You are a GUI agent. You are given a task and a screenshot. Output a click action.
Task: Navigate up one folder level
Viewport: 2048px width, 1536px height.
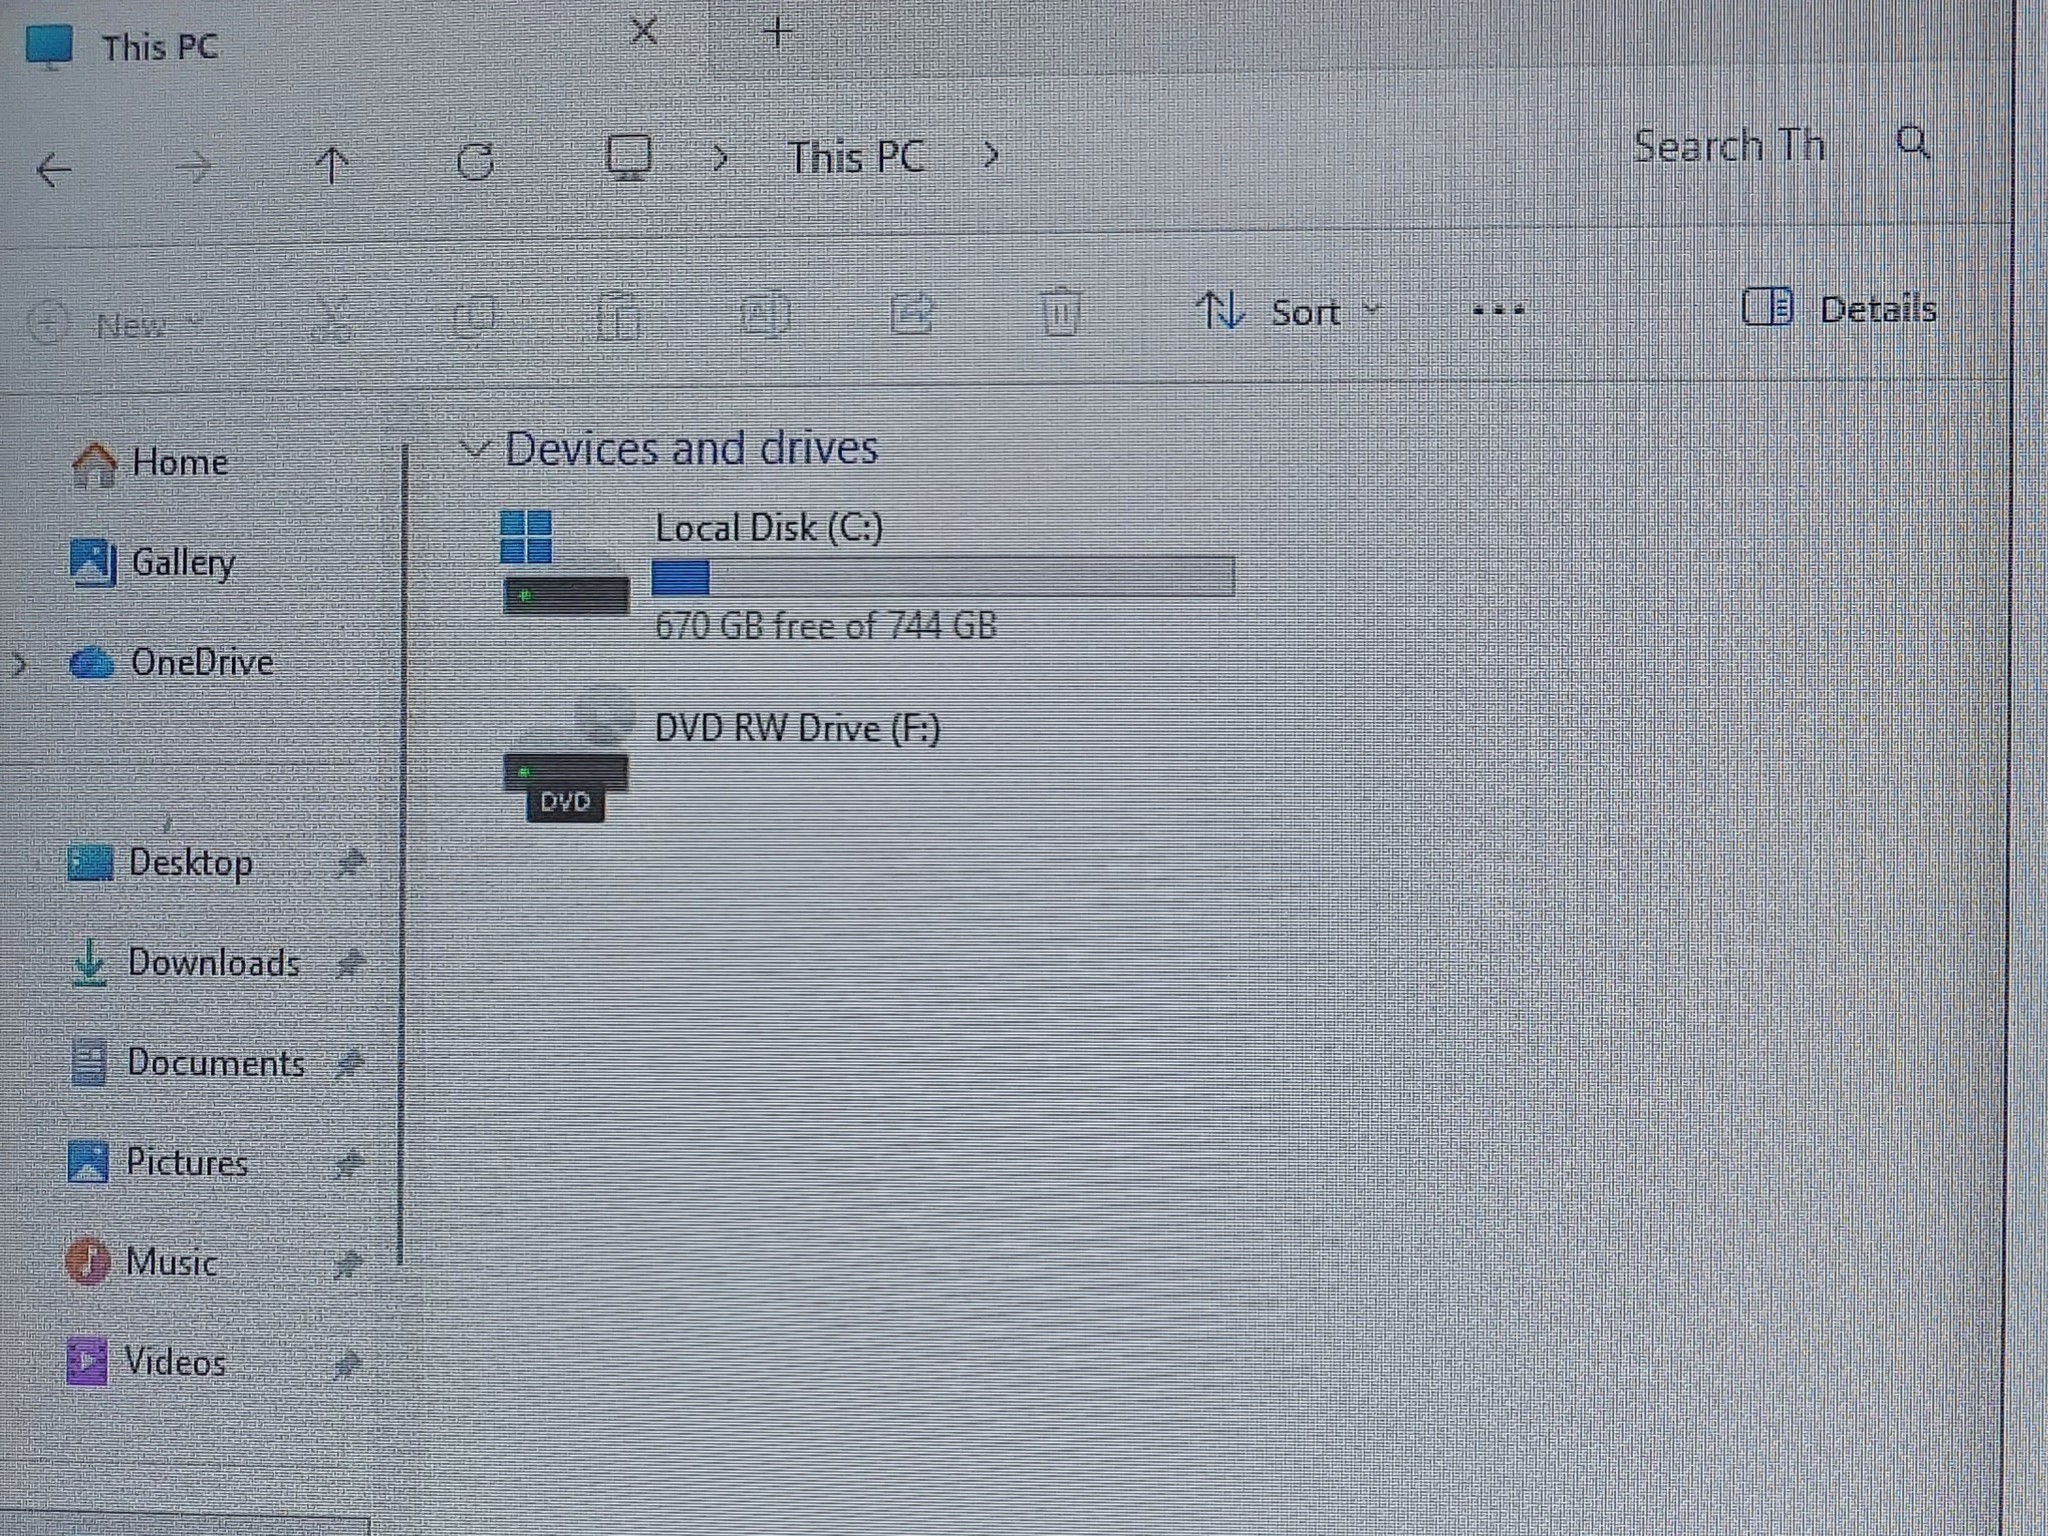click(x=332, y=165)
